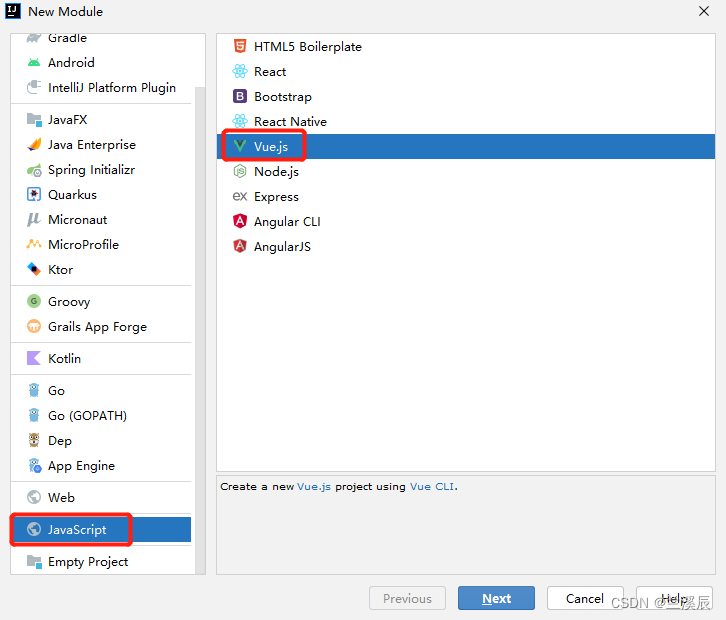The width and height of the screenshot is (726, 620).
Task: Open the Vue CLI link in the description
Action: coord(432,487)
